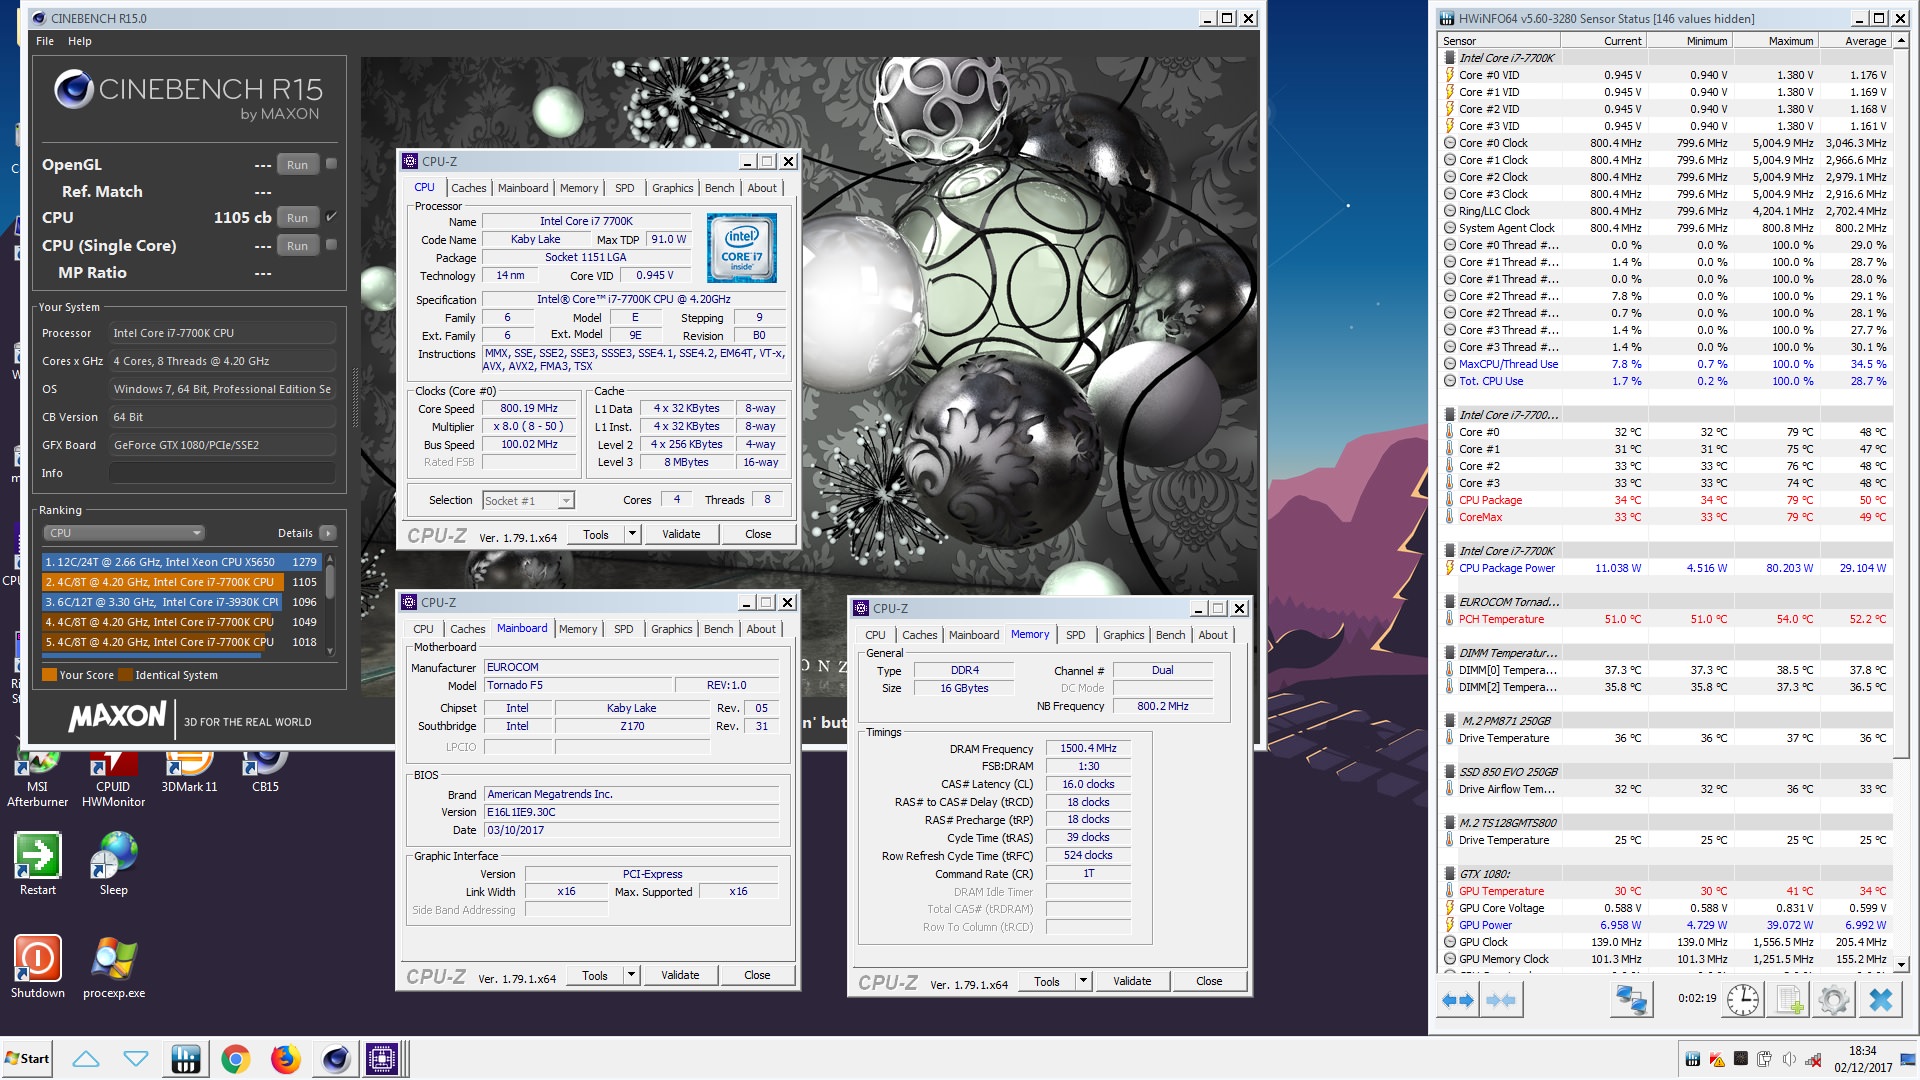This screenshot has height=1080, width=1920.
Task: Run the CPU benchmark in Cinebench
Action: (x=297, y=217)
